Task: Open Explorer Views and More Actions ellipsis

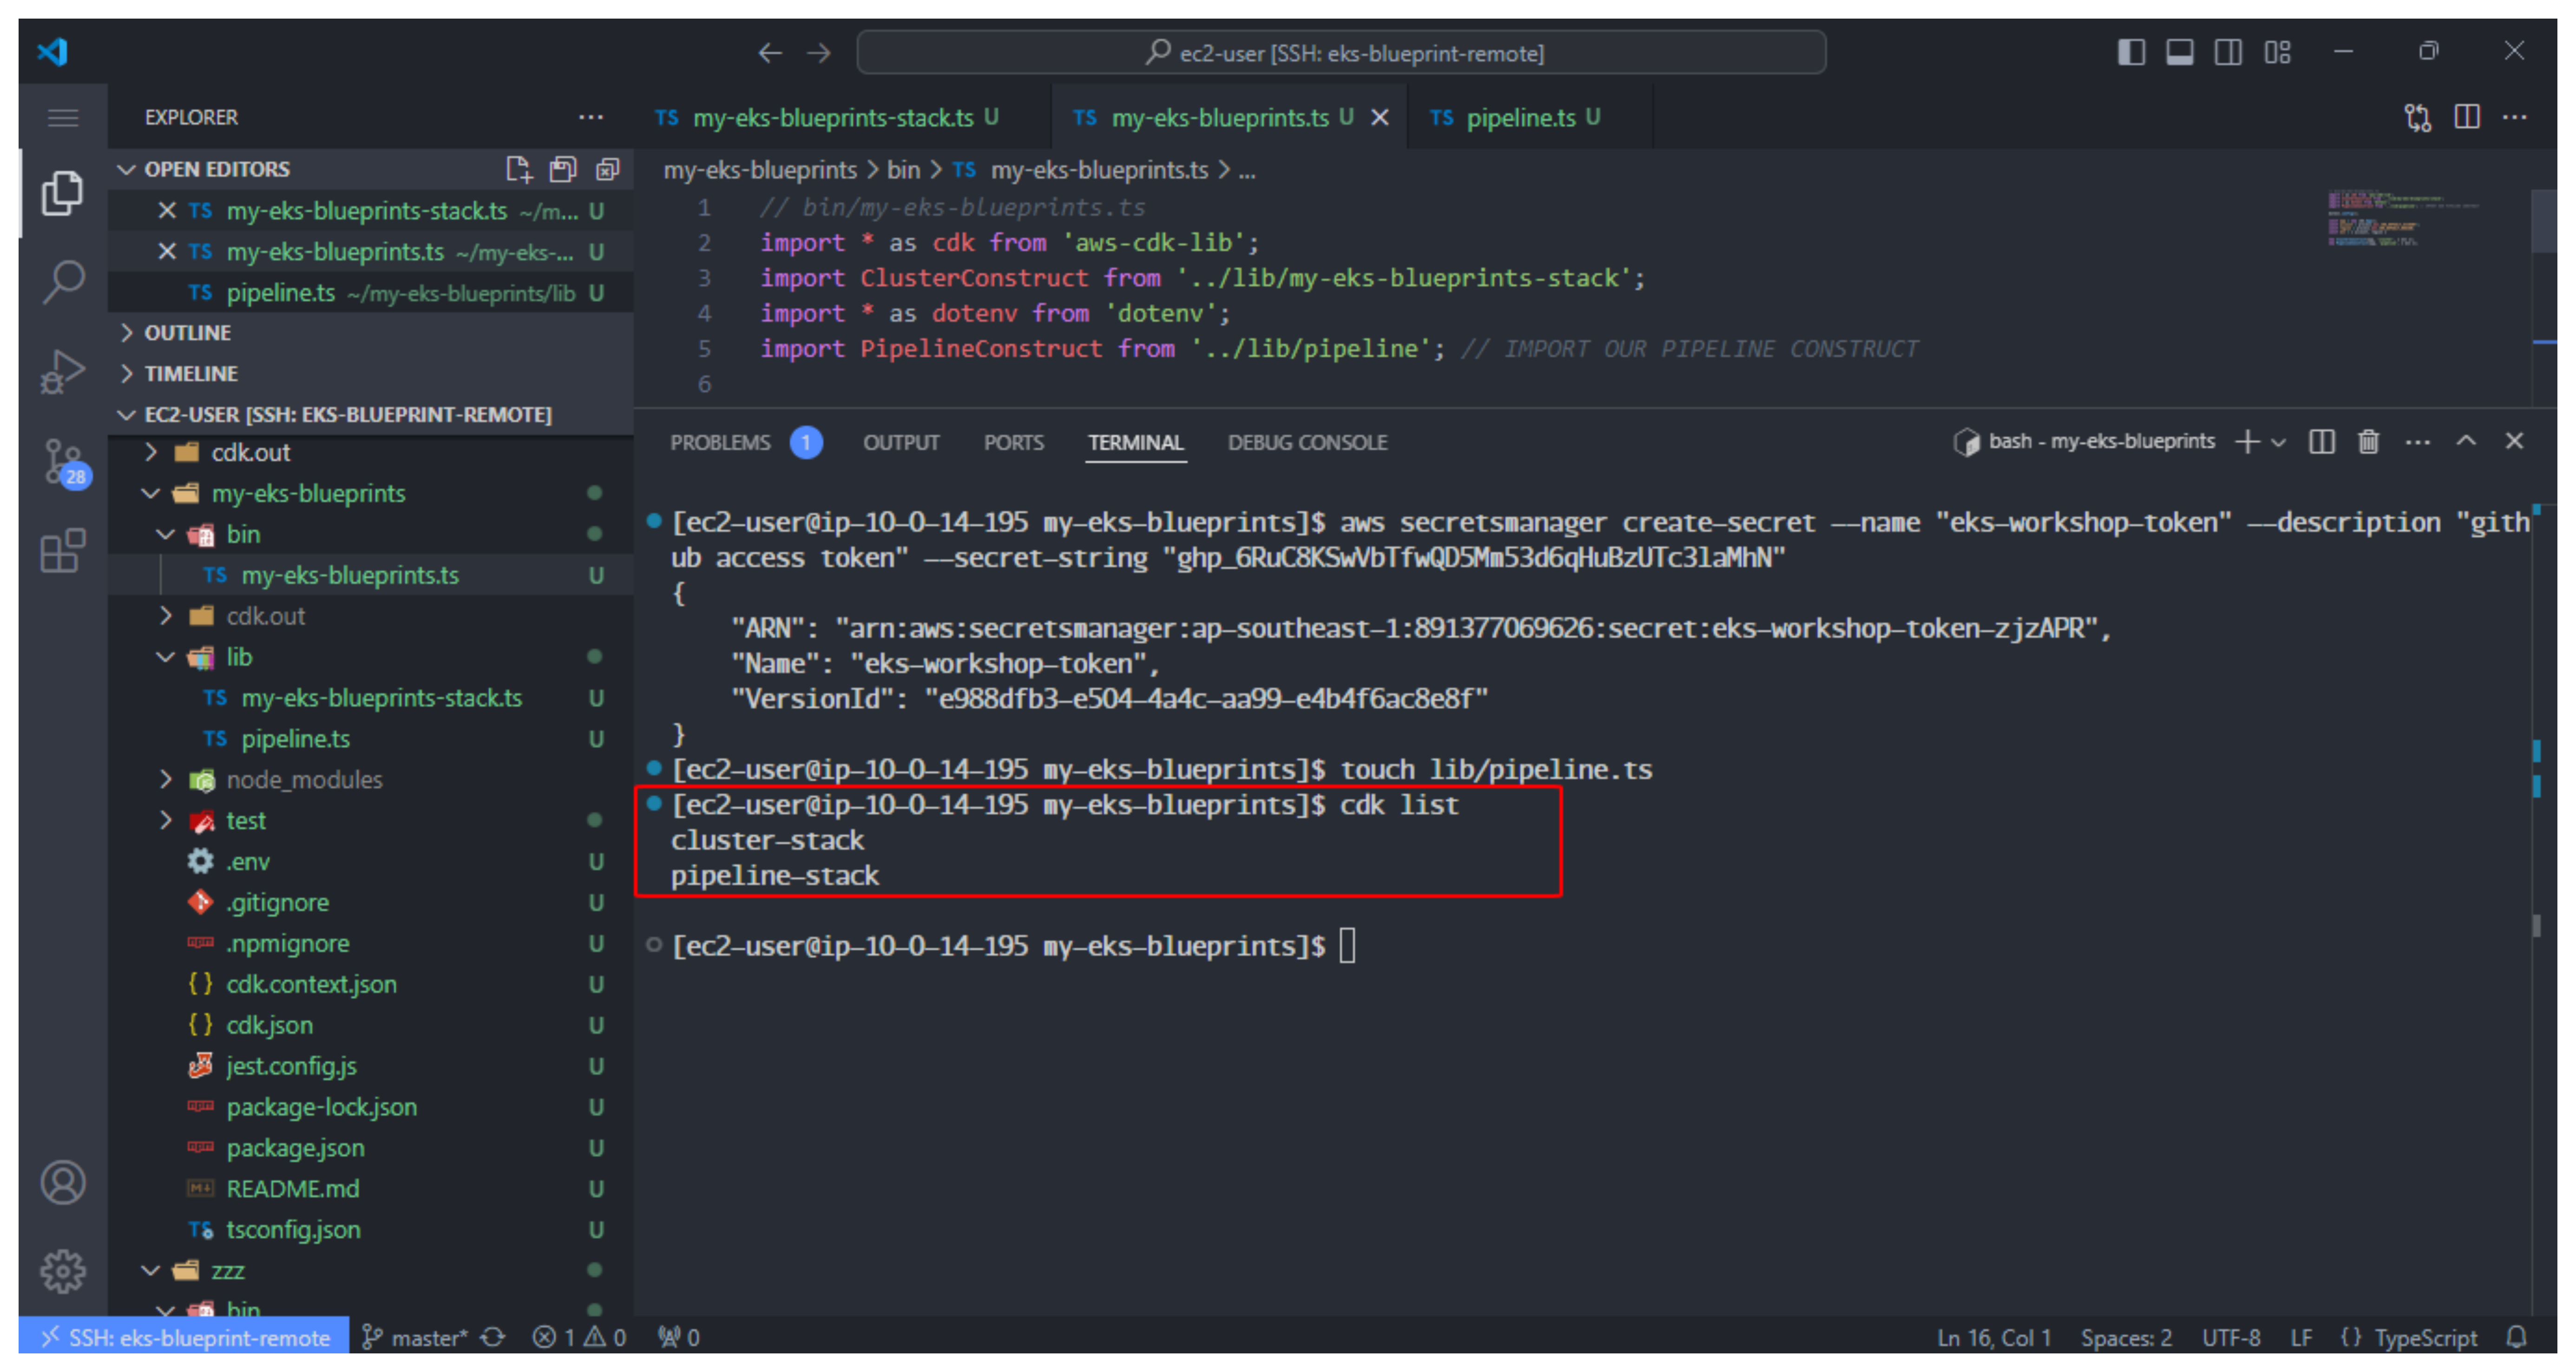Action: (x=591, y=117)
